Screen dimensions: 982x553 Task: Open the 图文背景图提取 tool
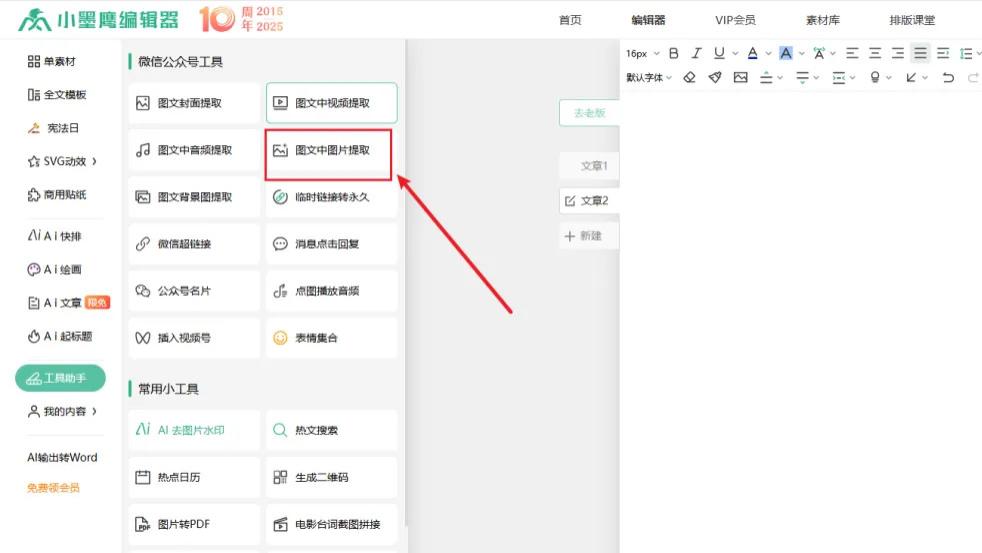[194, 197]
